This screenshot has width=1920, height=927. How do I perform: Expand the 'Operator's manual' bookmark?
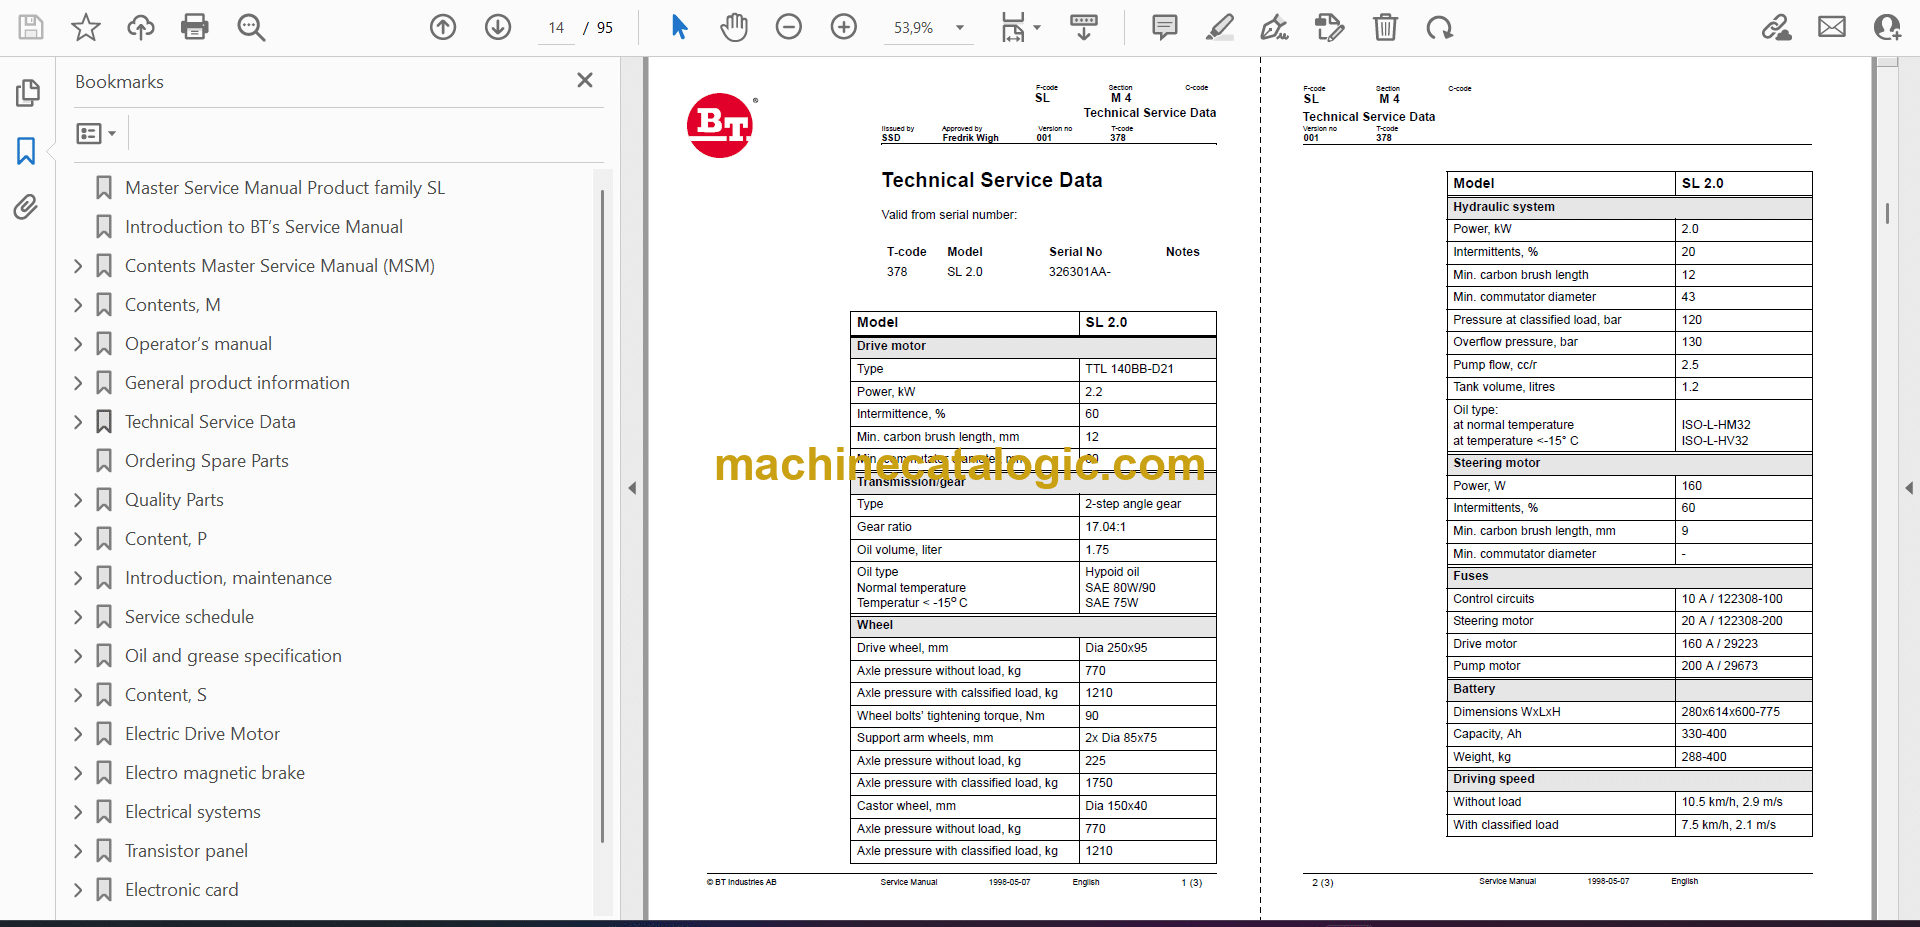[x=78, y=344]
